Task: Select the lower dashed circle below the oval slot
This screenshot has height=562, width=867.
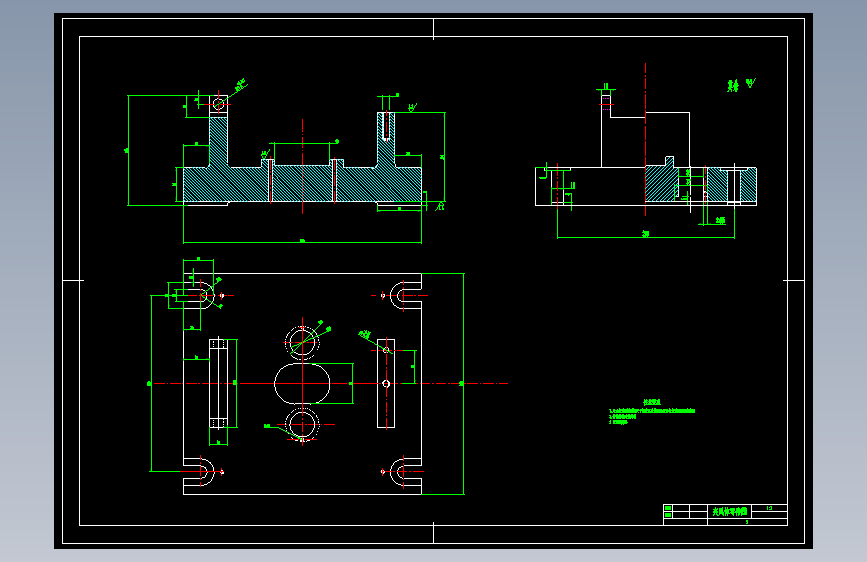Action: [x=302, y=425]
